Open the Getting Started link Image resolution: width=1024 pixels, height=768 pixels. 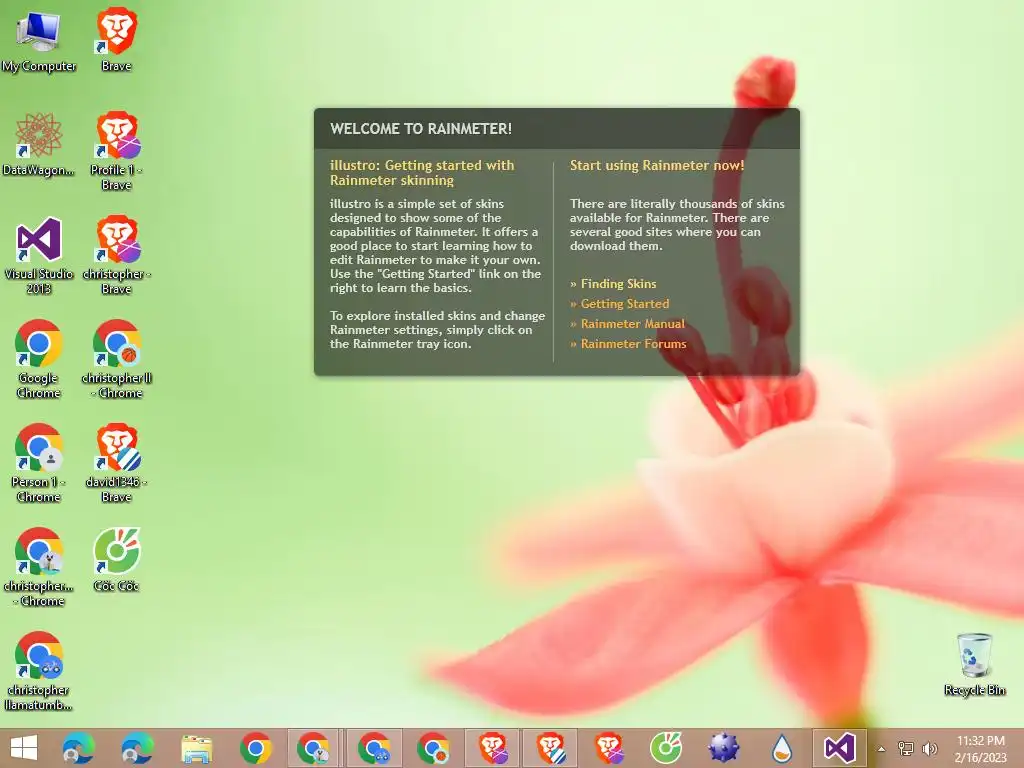[625, 304]
